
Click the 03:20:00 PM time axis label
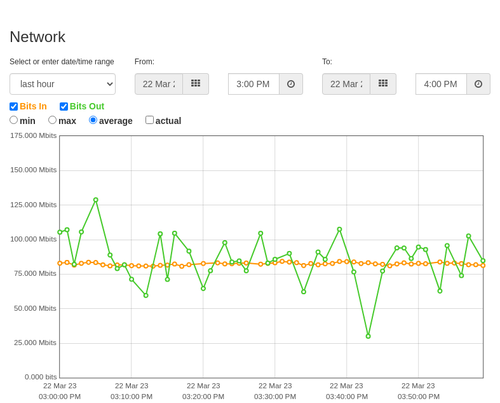click(203, 397)
